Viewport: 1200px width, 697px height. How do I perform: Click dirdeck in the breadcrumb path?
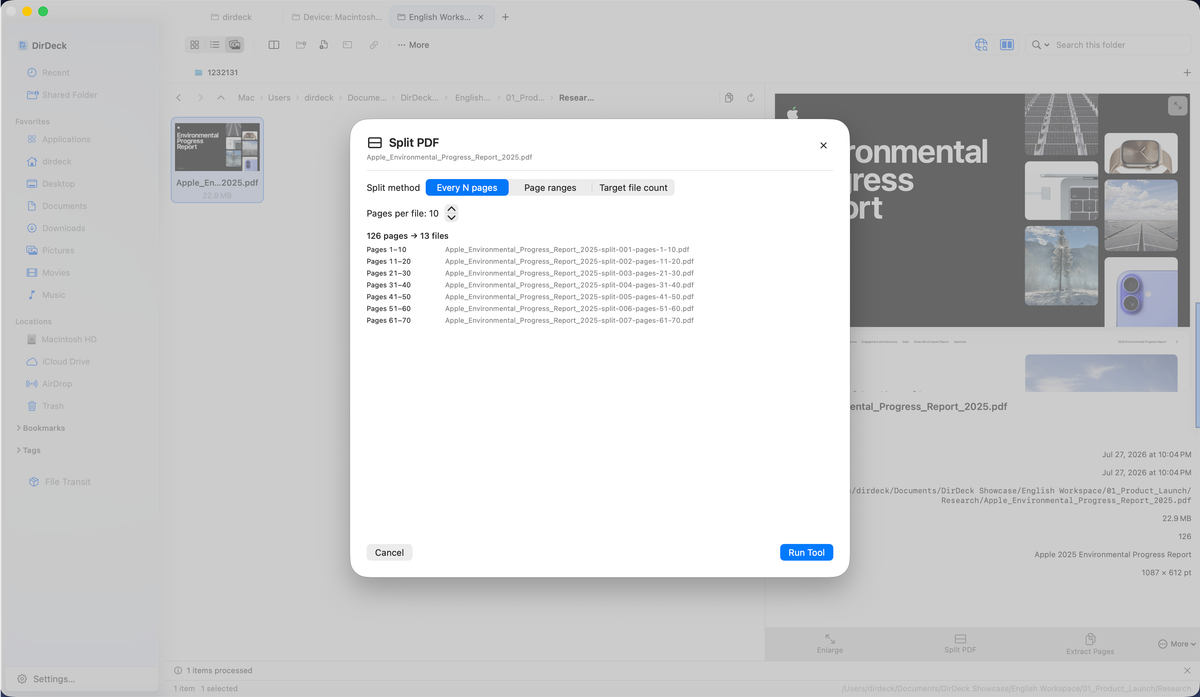(x=319, y=98)
